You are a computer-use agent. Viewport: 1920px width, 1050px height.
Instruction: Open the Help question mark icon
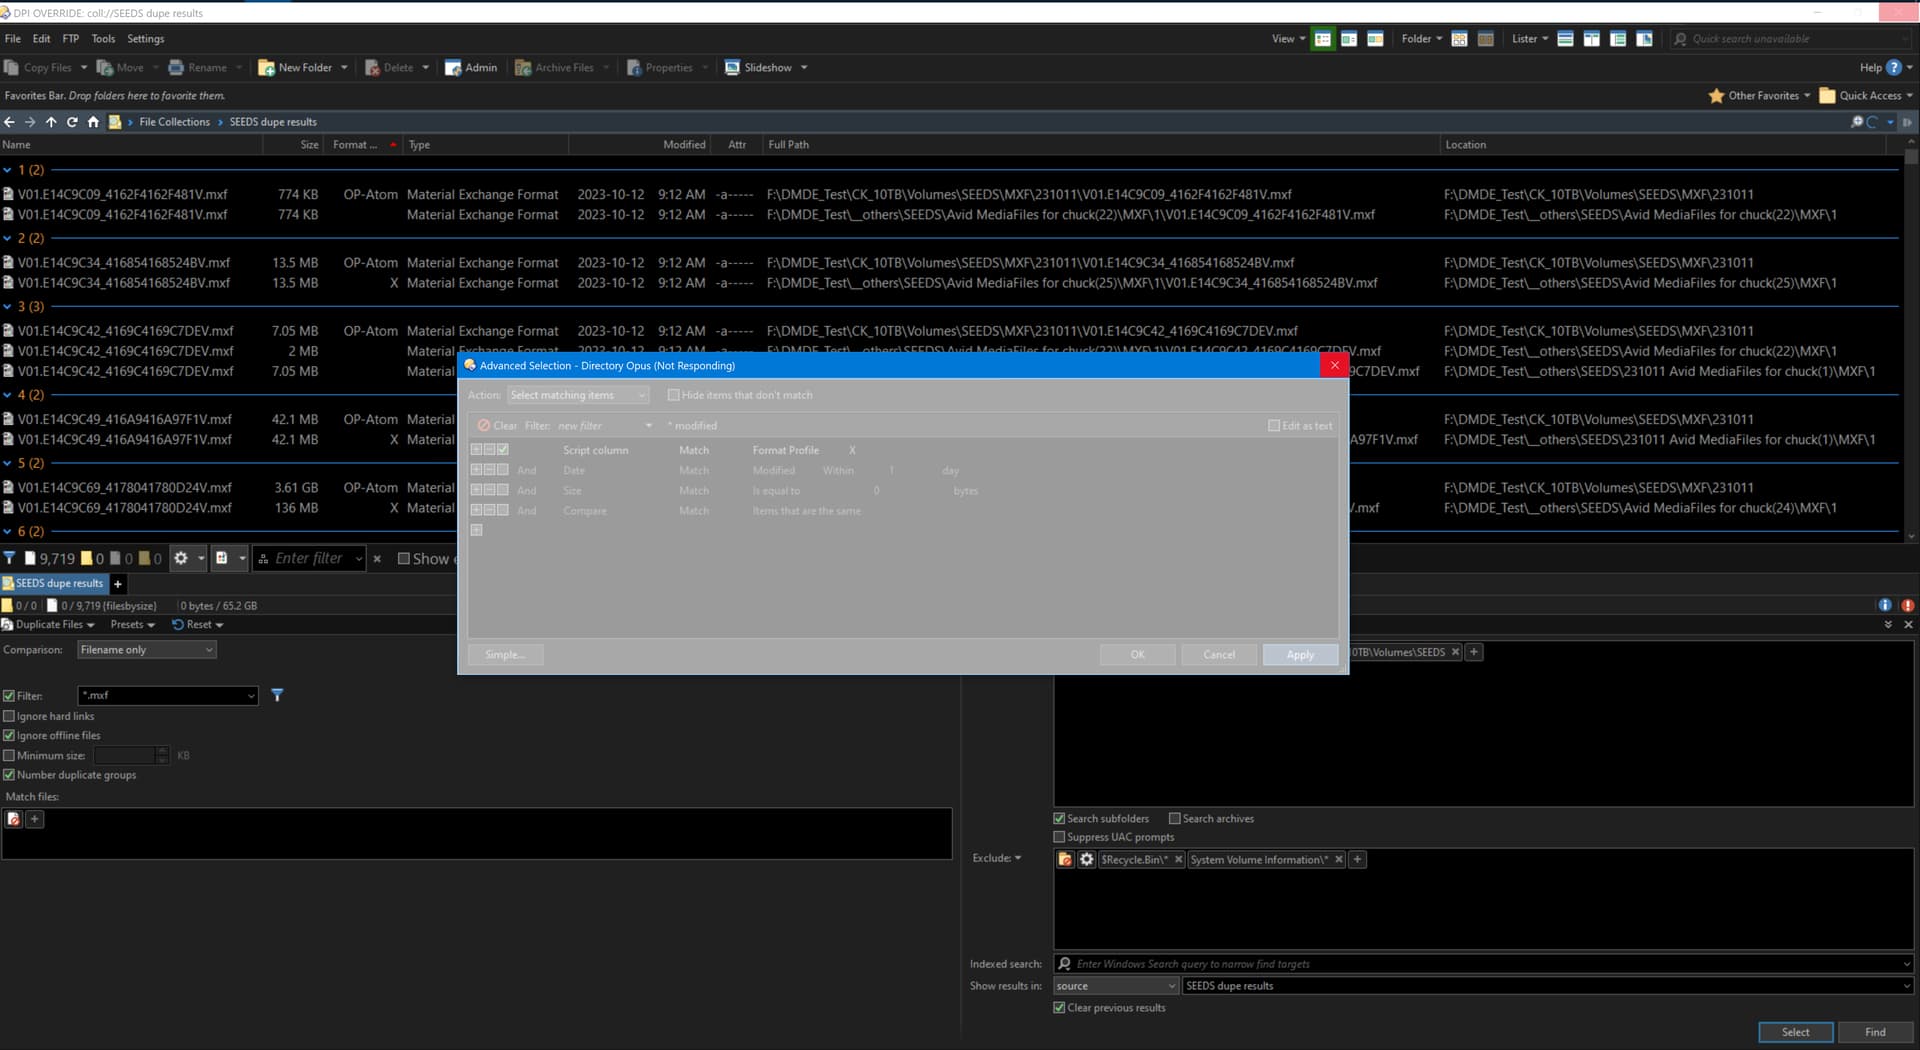tap(1893, 68)
